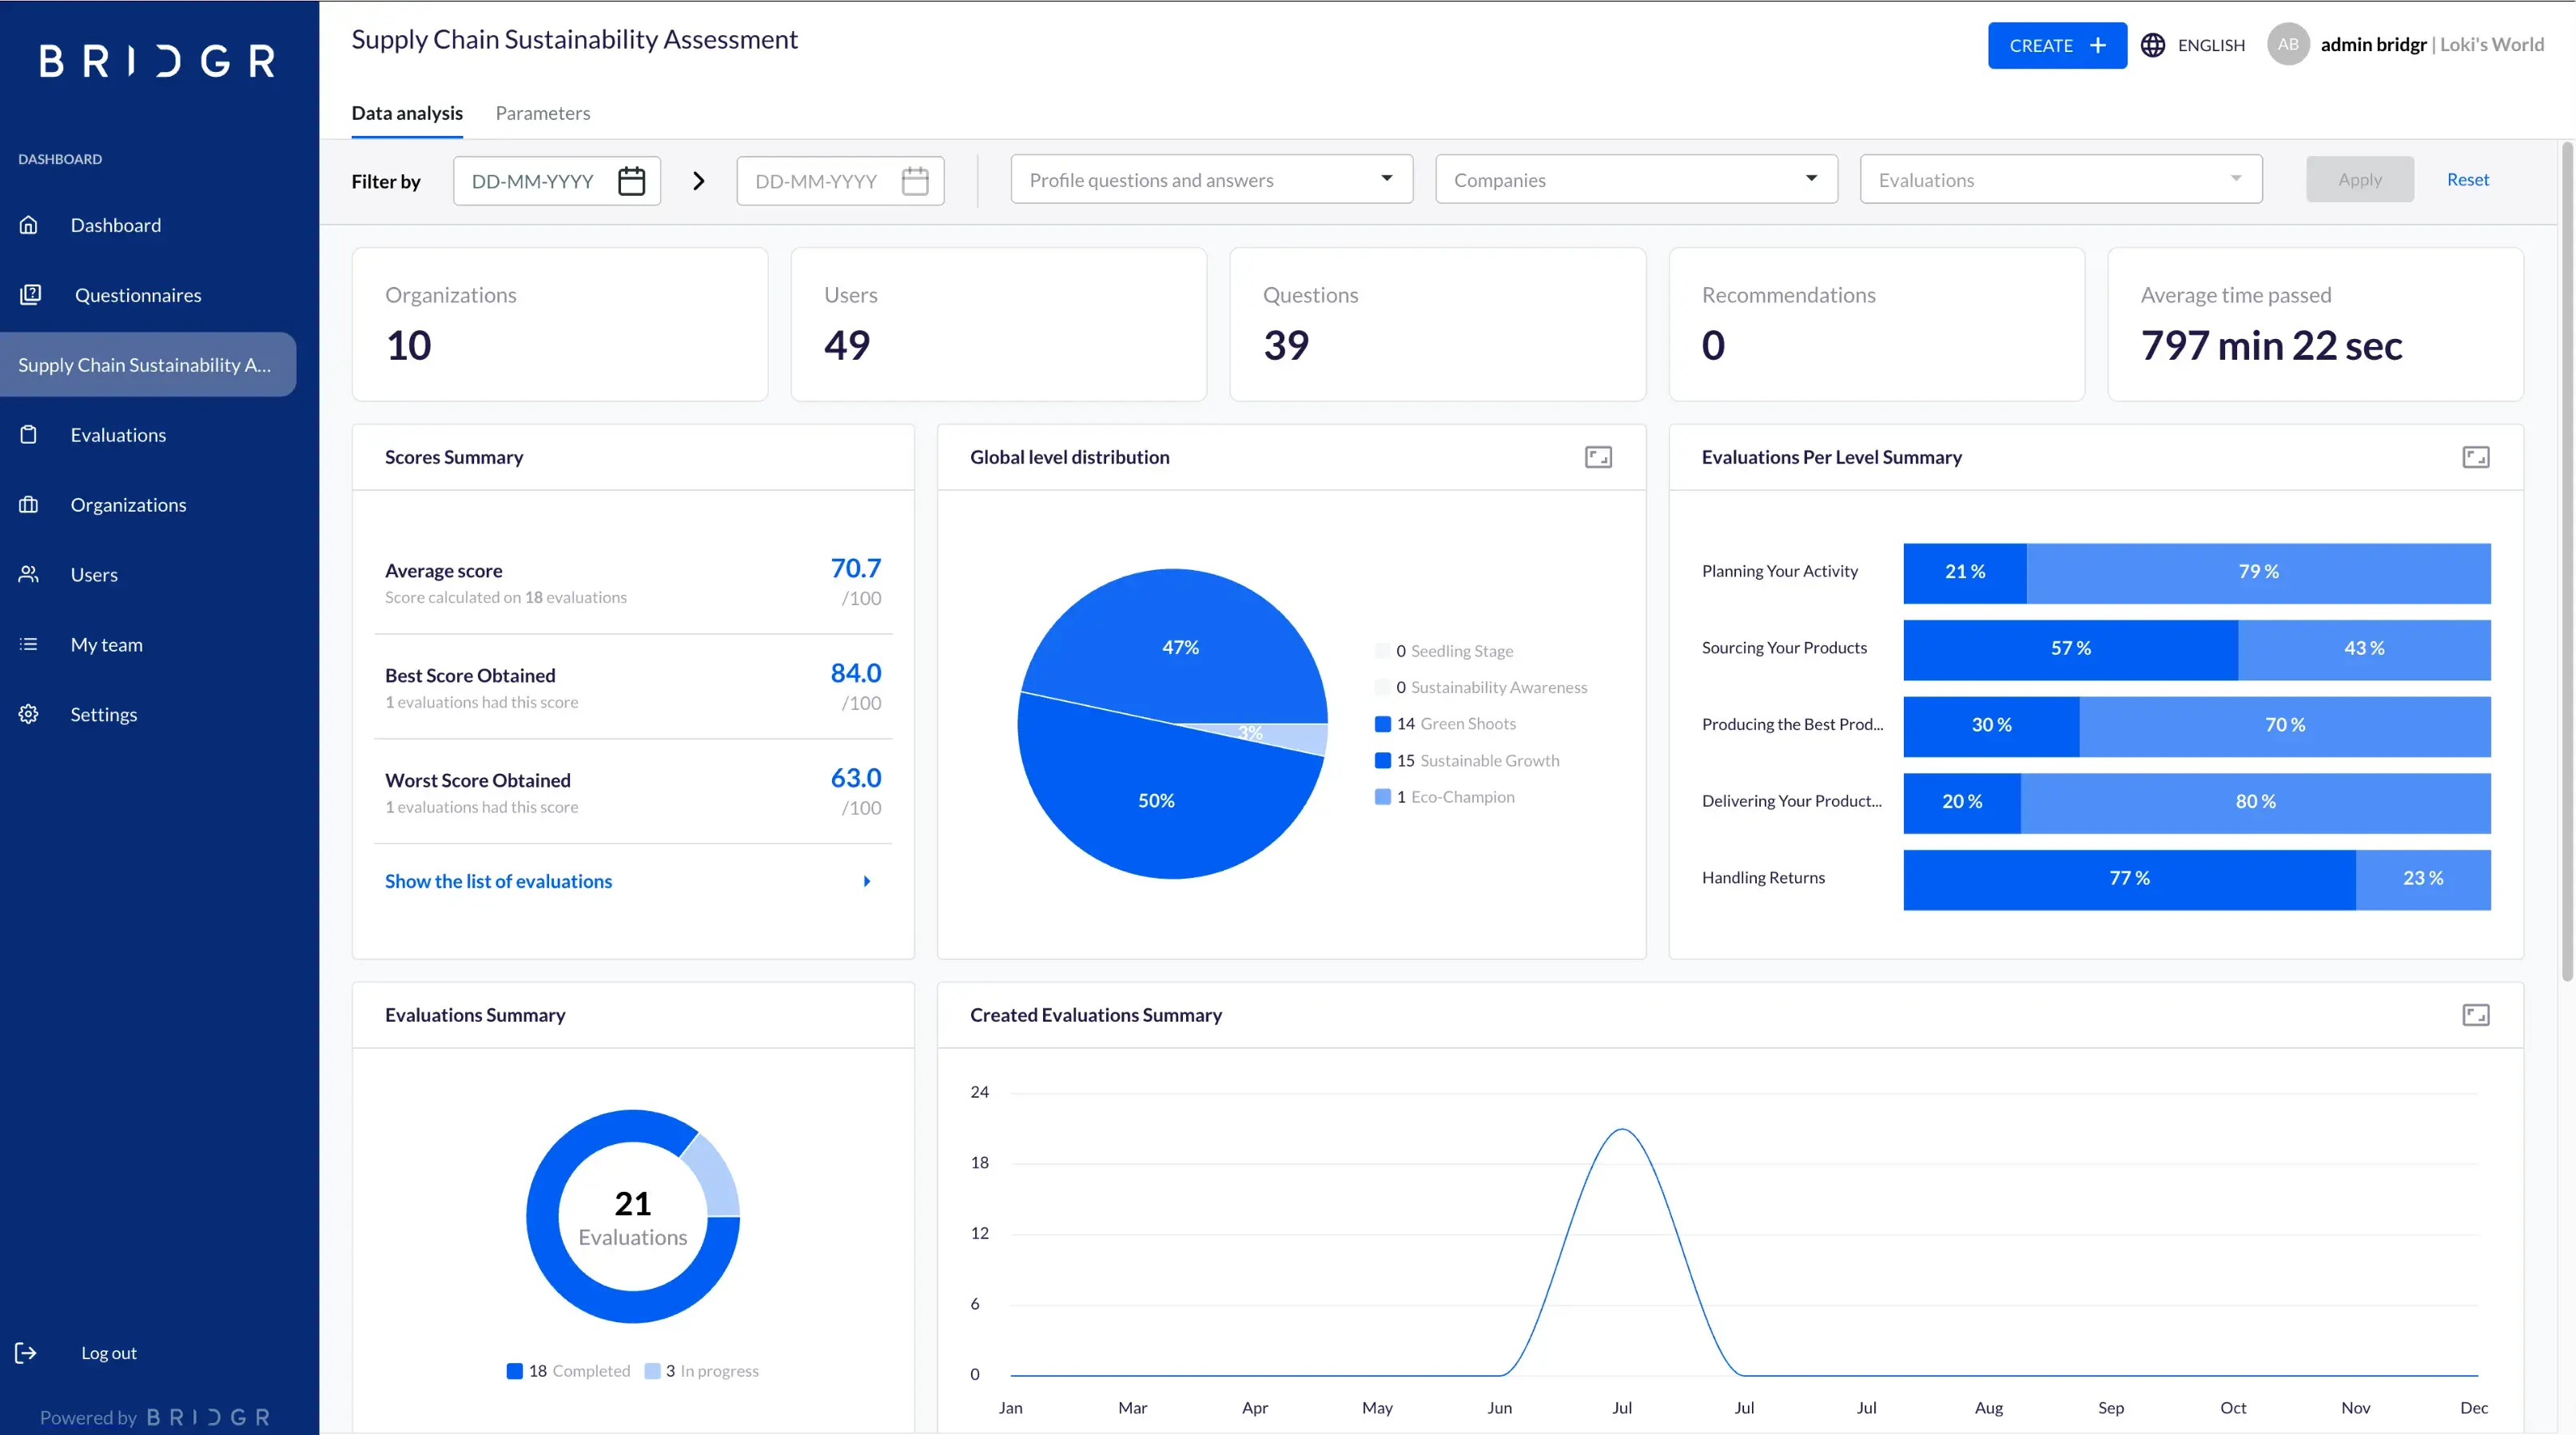The width and height of the screenshot is (2576, 1435).
Task: Click the Organizations 10 stat card
Action: [560, 324]
